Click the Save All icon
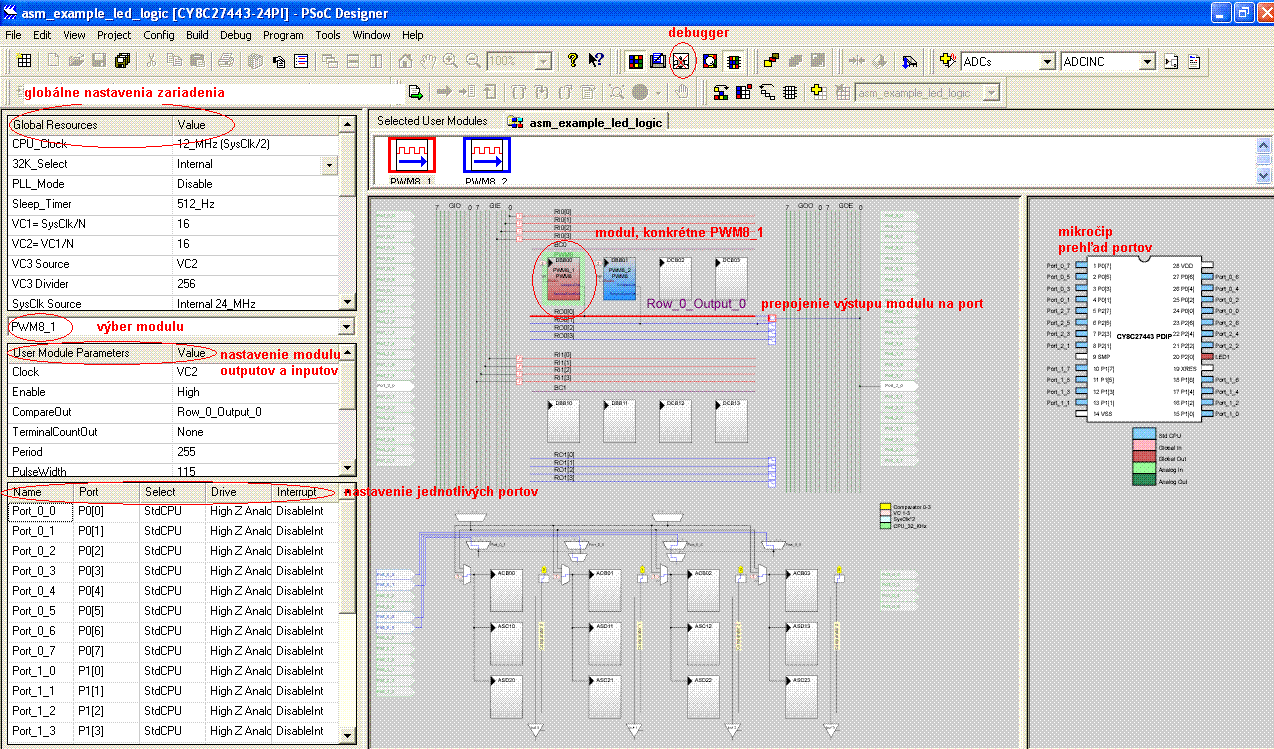 pos(122,61)
